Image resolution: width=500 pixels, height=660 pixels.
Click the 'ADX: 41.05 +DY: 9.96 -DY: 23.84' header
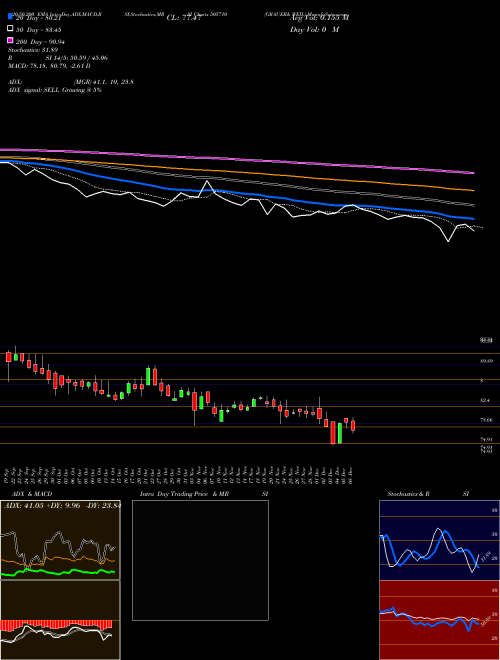(x=62, y=505)
